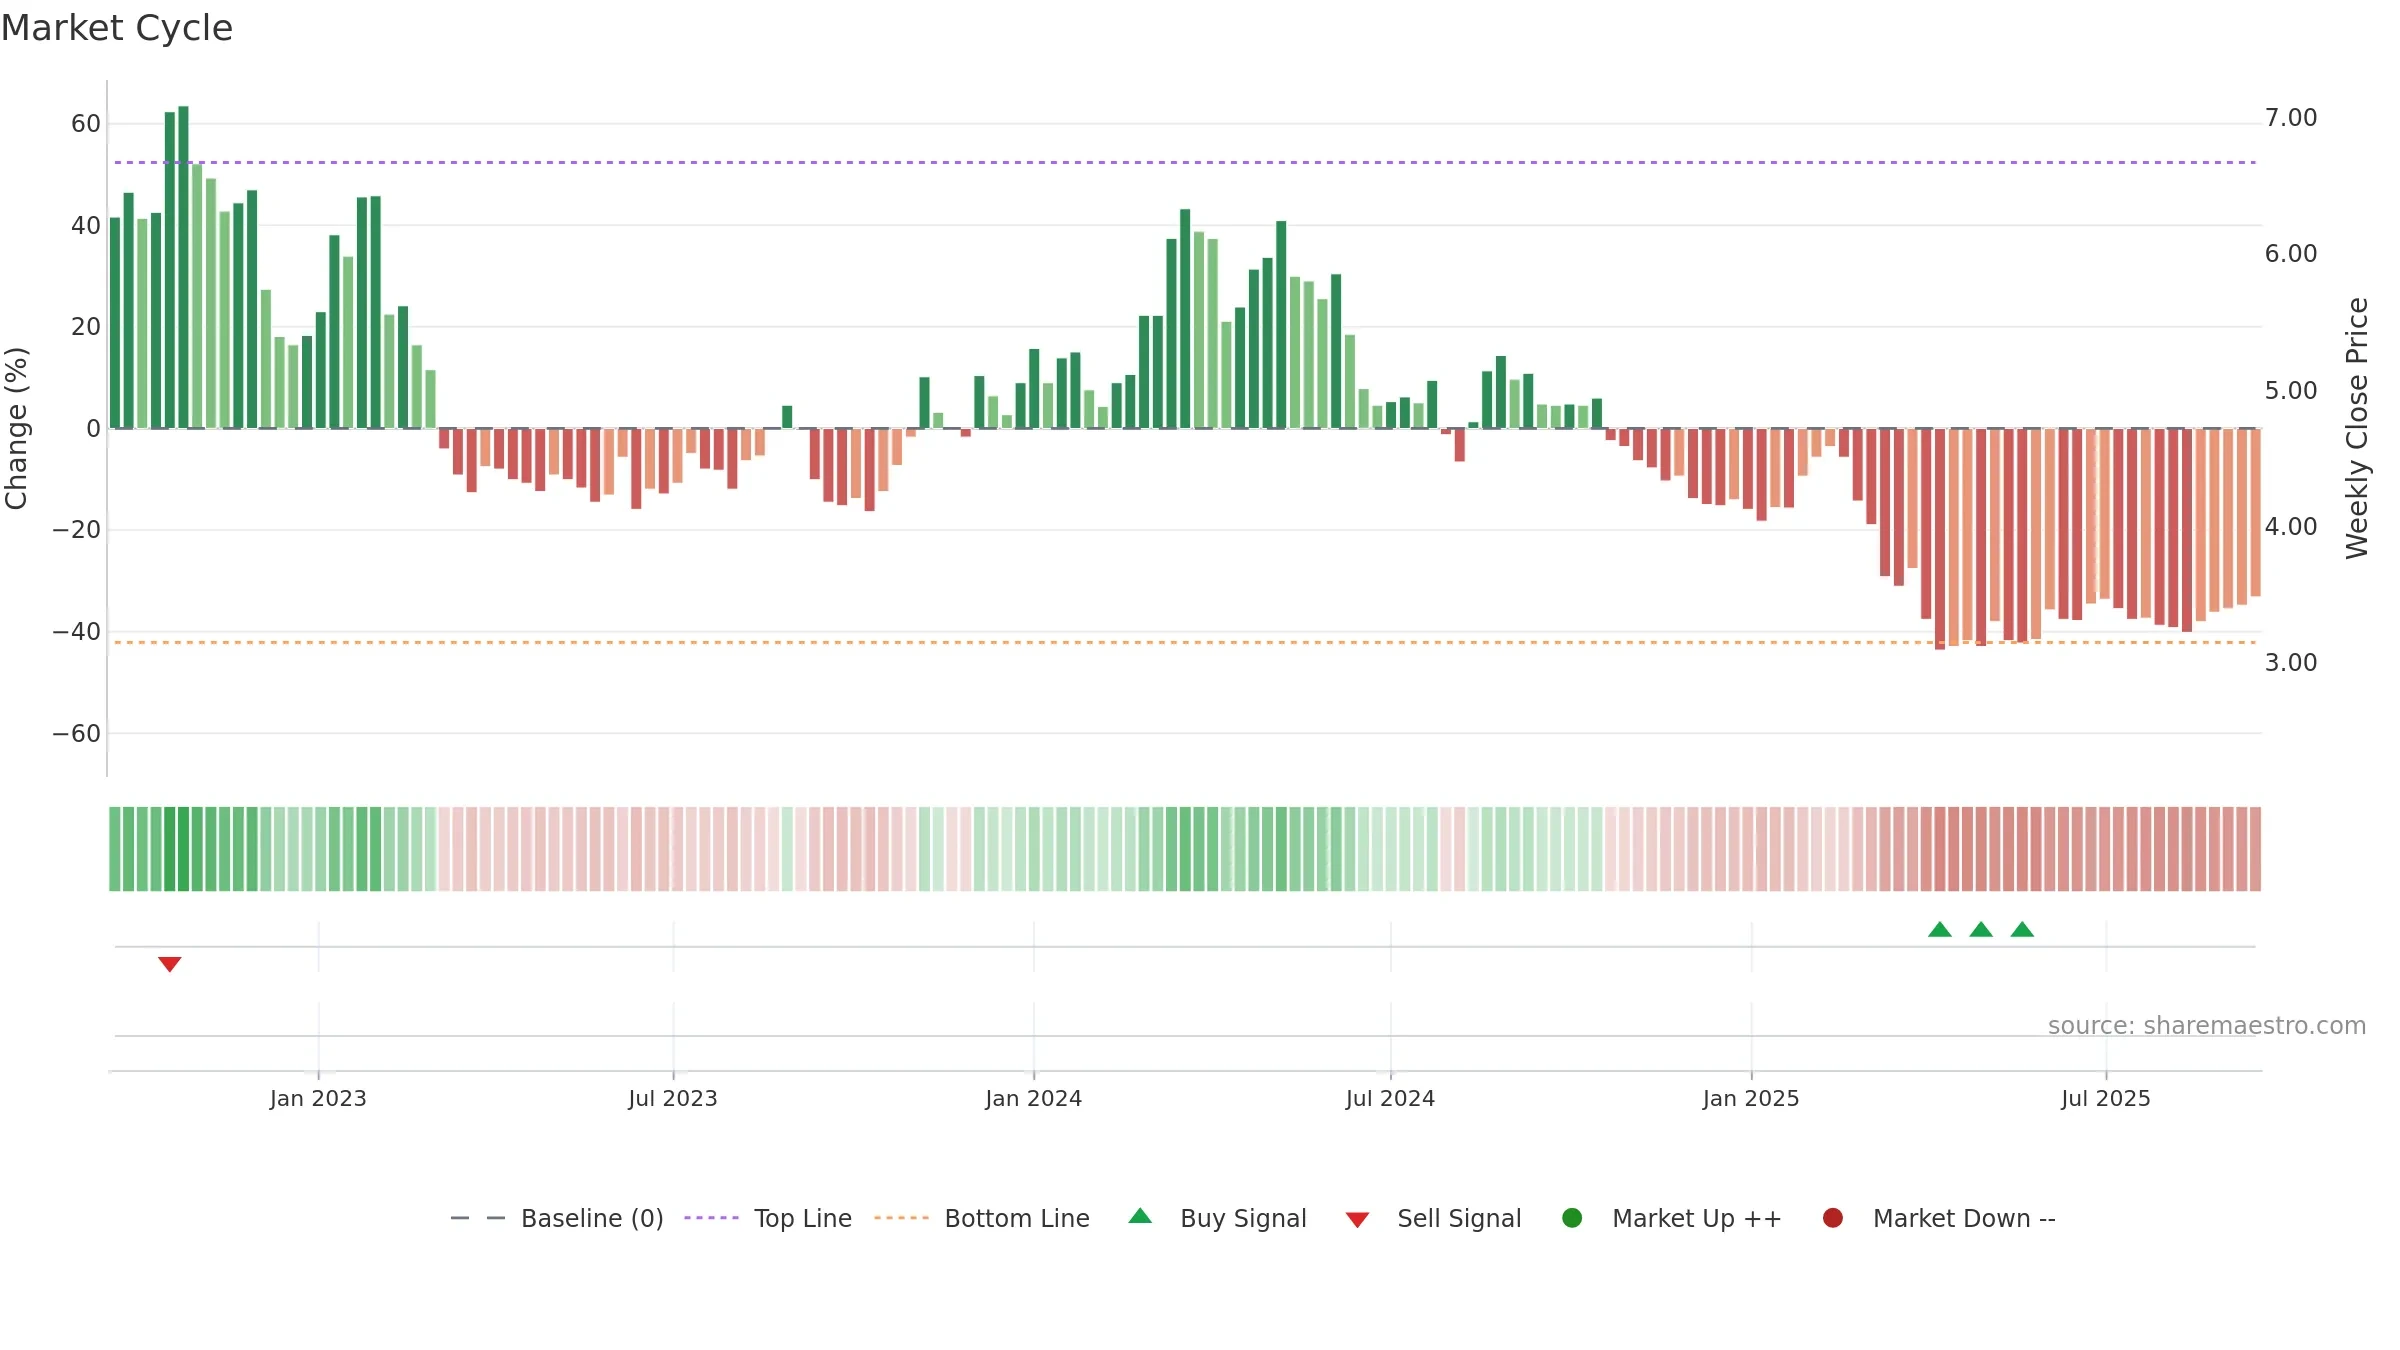Toggle the Market Up ++ legend entry
Viewport: 2400px width, 1350px height.
click(1671, 1218)
